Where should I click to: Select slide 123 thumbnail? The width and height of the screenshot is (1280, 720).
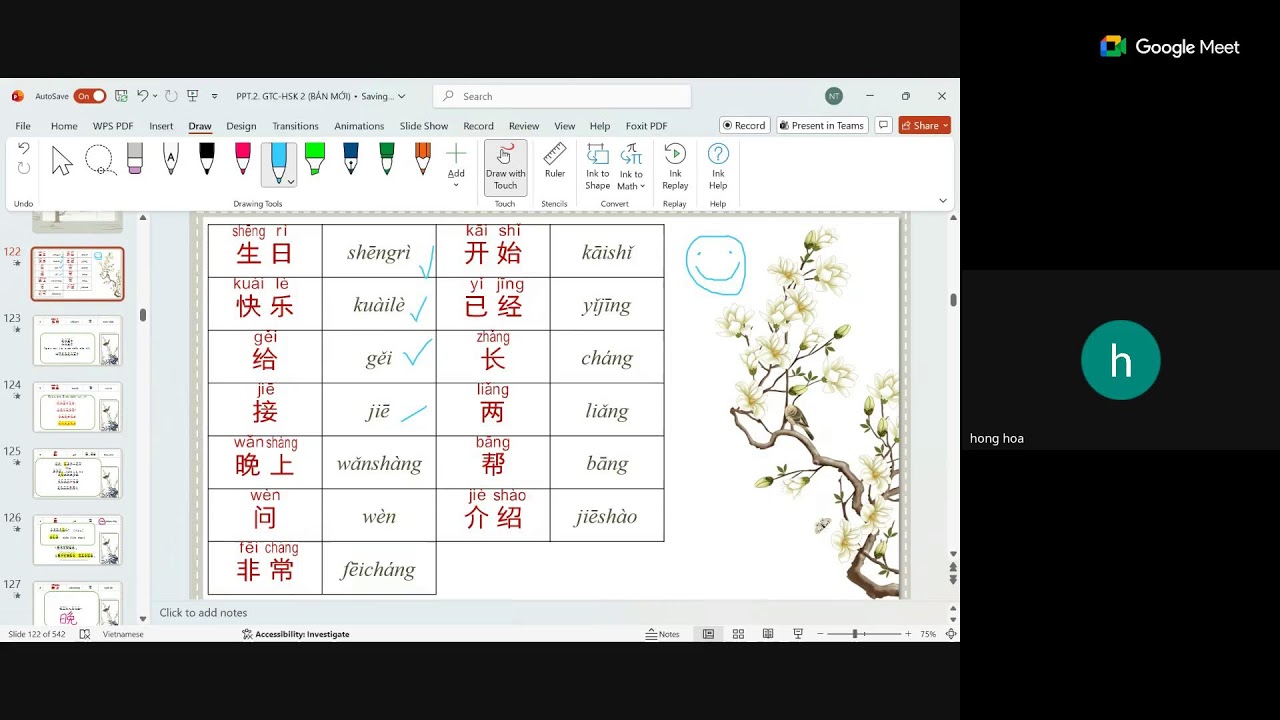pyautogui.click(x=78, y=340)
